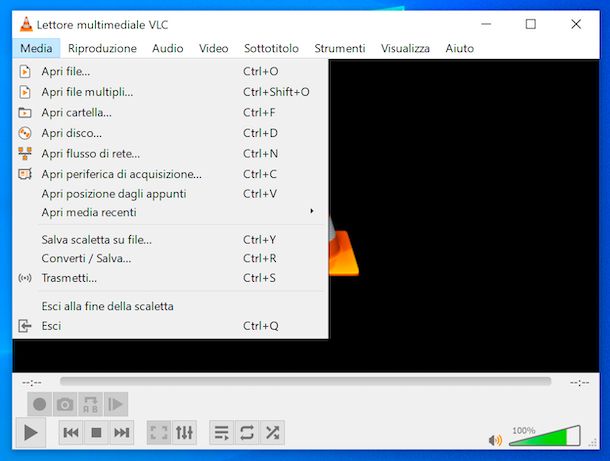Click the Apri file document icon
The height and width of the screenshot is (461, 610).
[x=25, y=72]
